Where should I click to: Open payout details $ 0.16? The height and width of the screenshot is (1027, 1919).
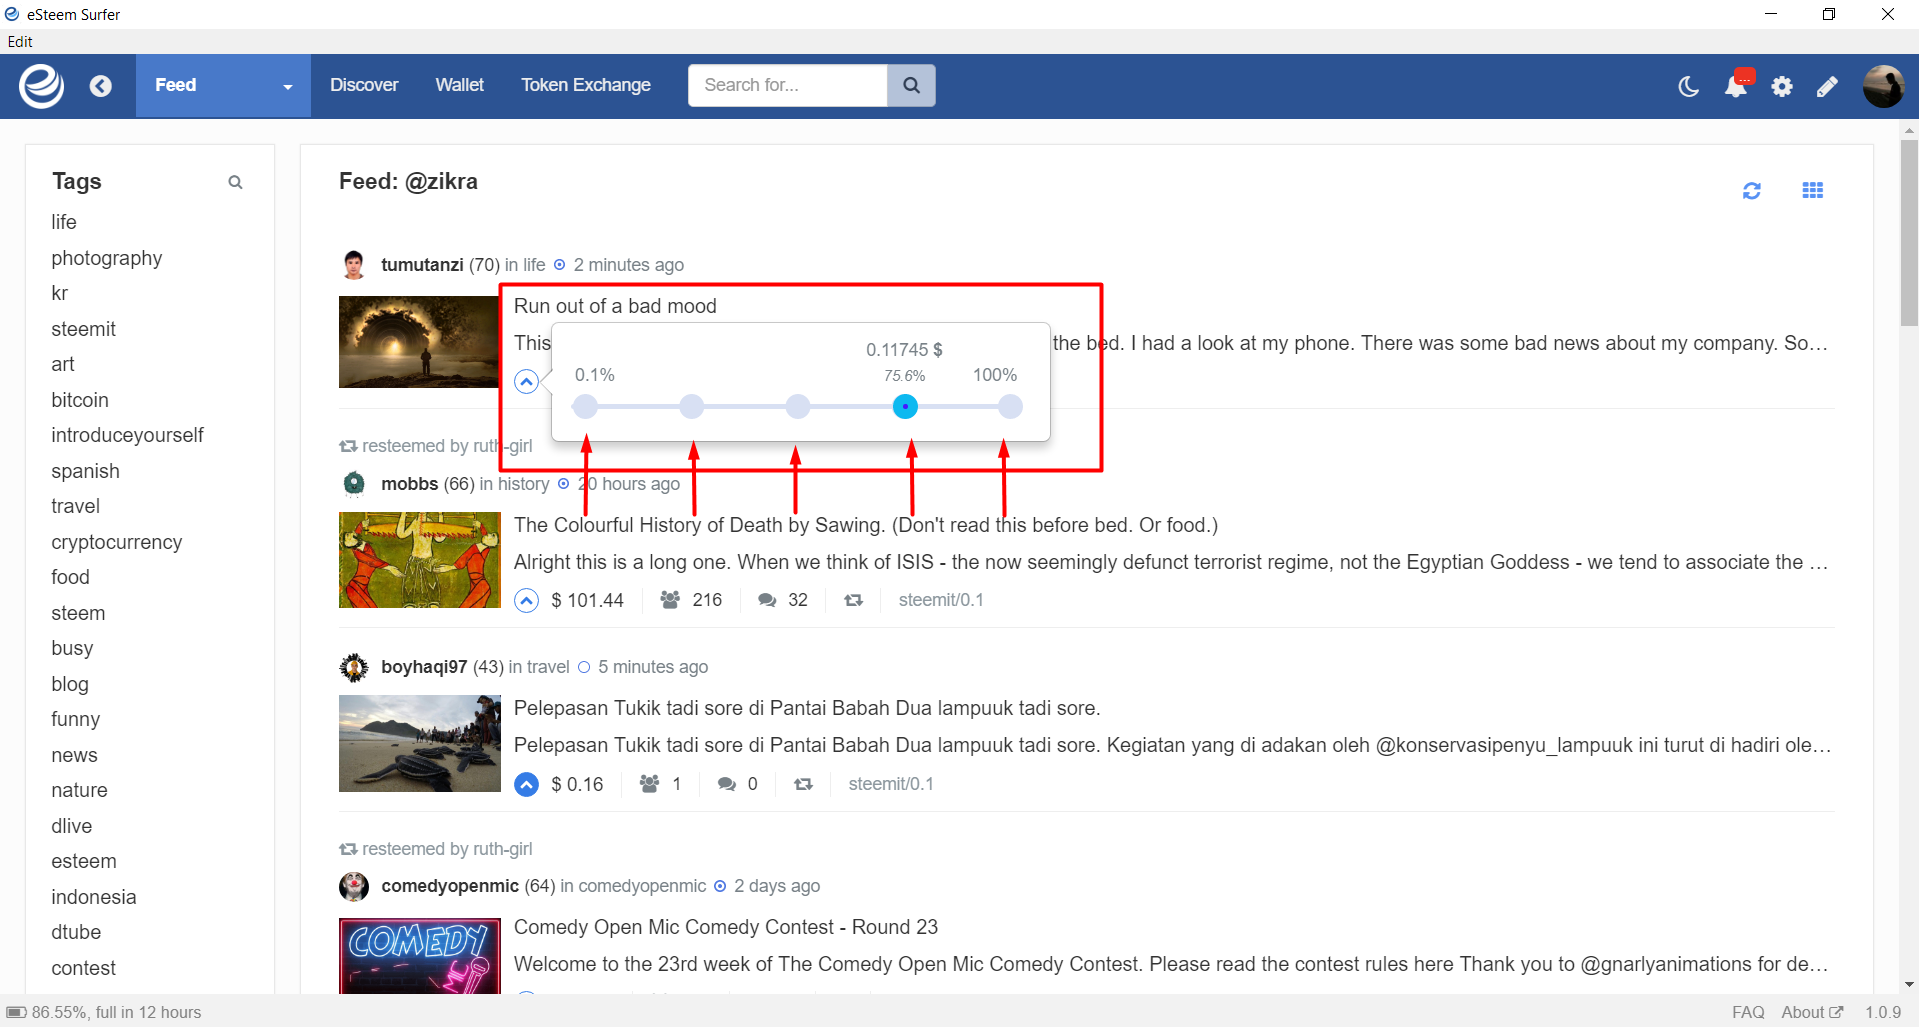tap(577, 784)
